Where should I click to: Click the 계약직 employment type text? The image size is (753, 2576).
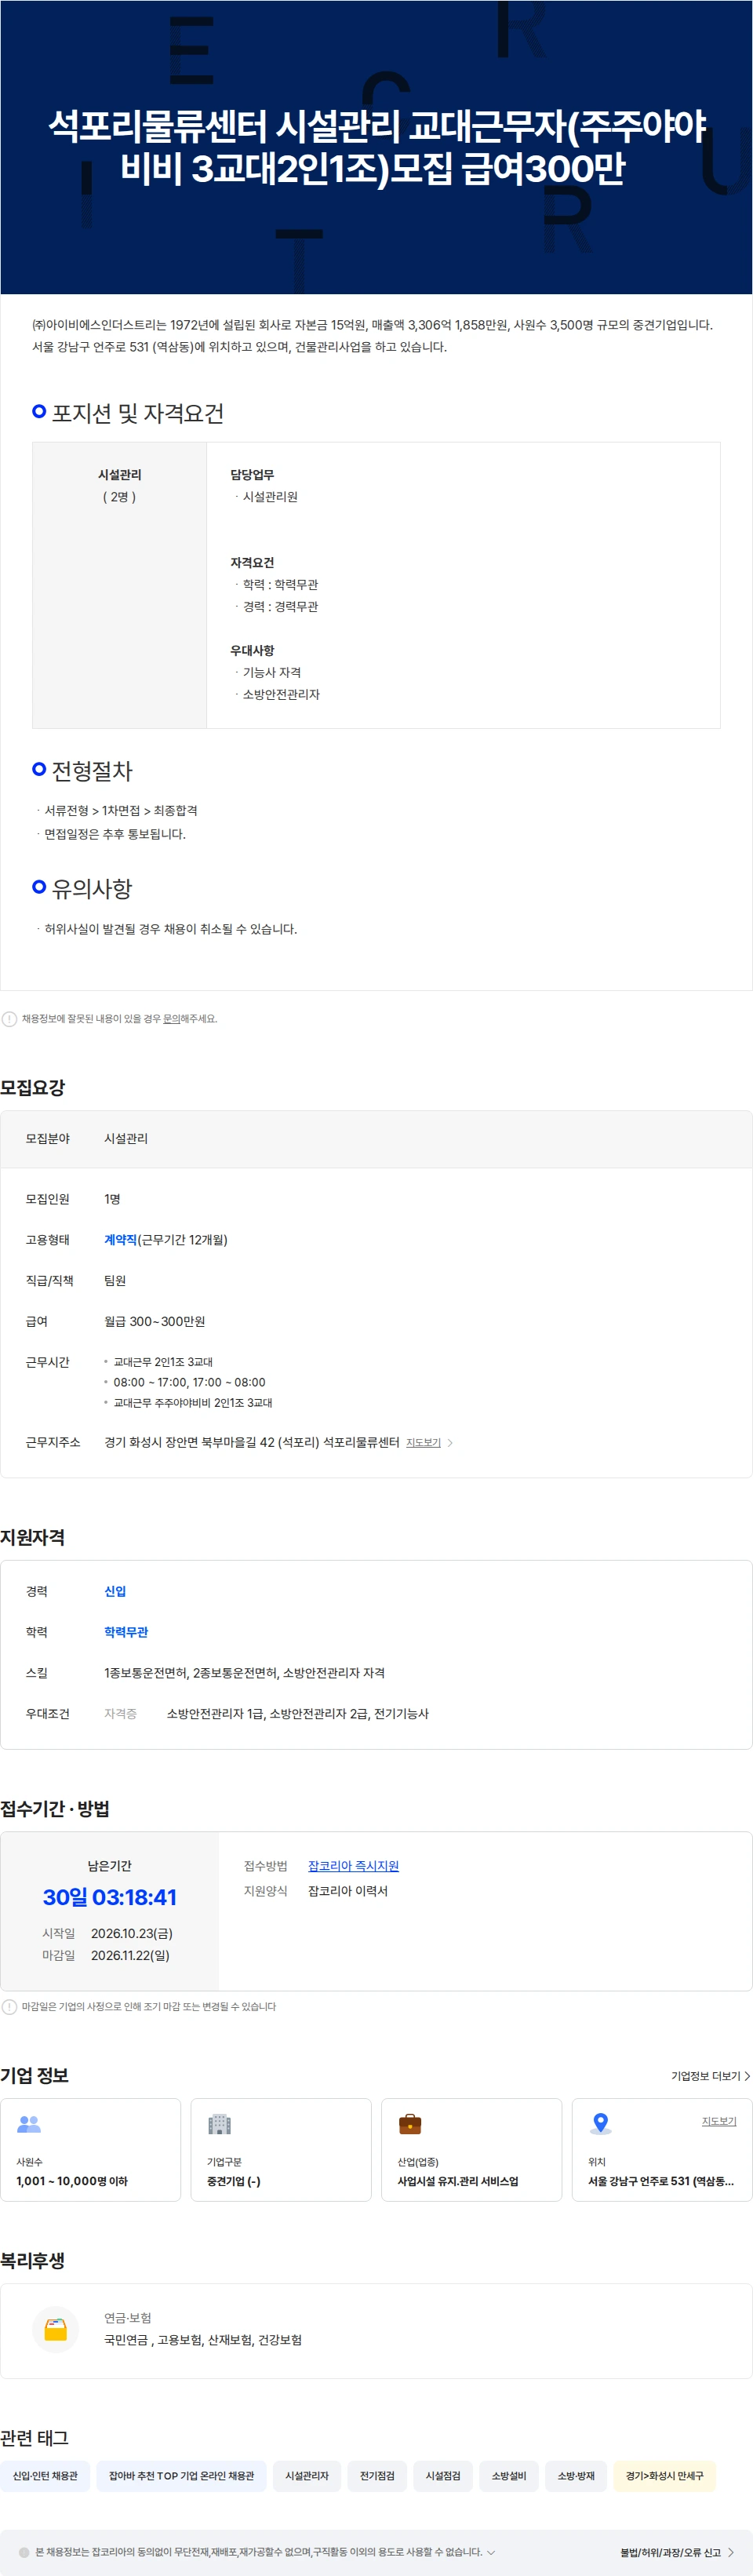click(x=120, y=1239)
